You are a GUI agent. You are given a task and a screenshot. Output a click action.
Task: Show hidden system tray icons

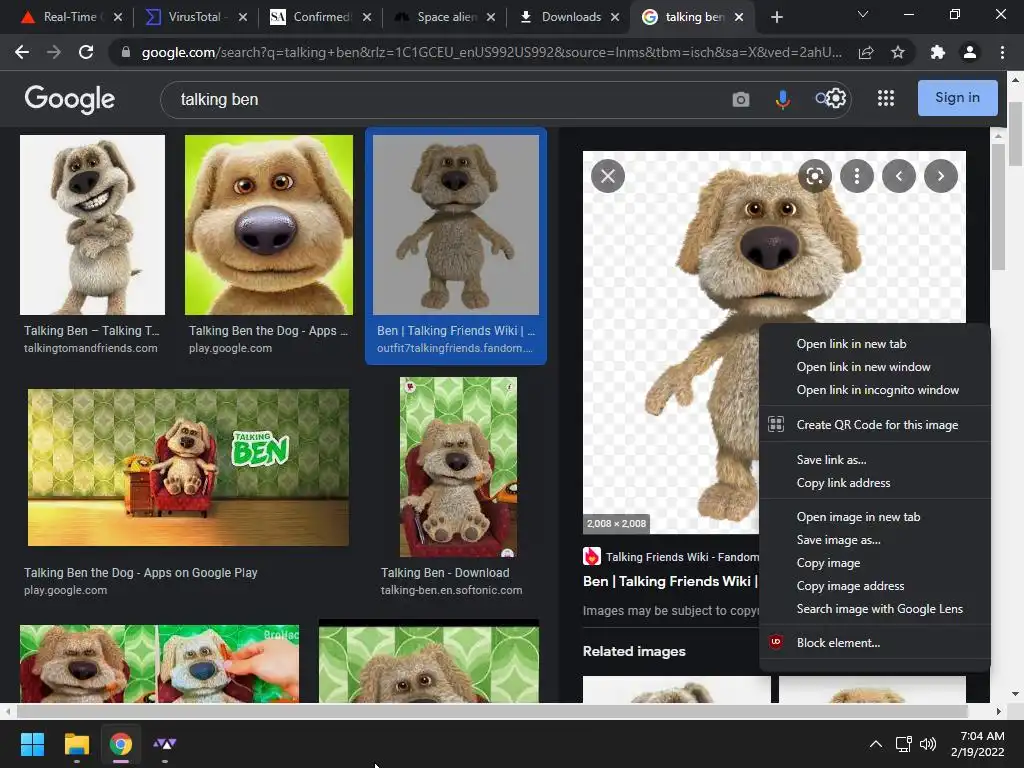click(x=876, y=744)
